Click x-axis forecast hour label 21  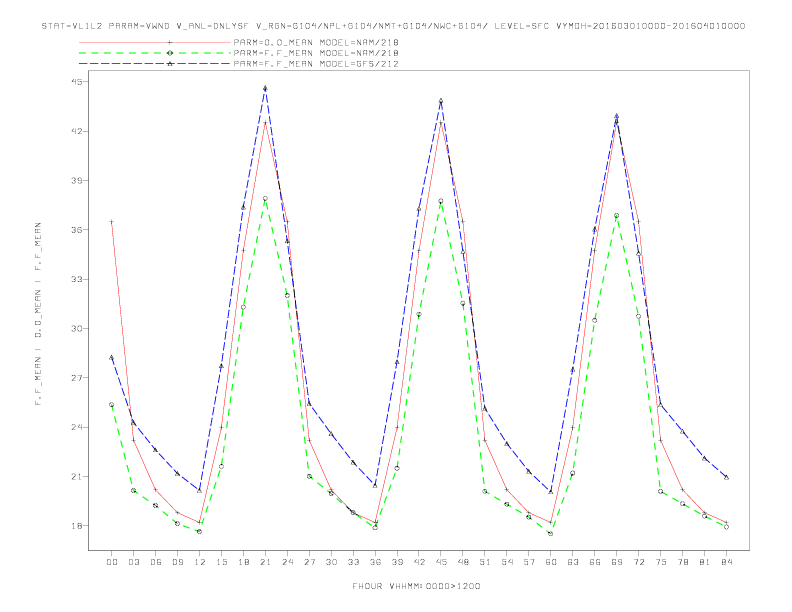click(265, 562)
